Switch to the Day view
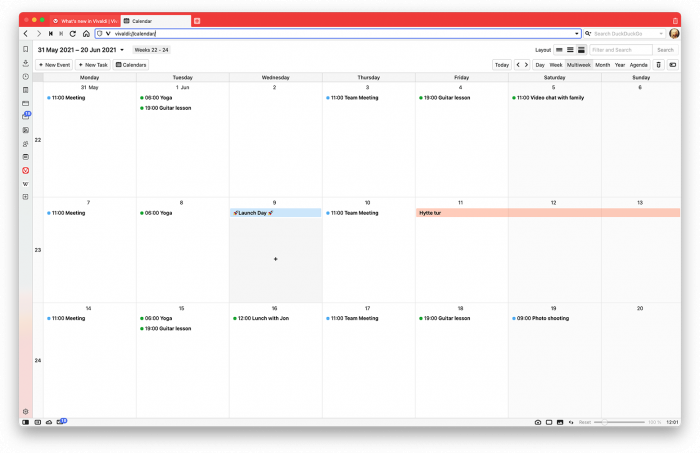 coord(540,65)
